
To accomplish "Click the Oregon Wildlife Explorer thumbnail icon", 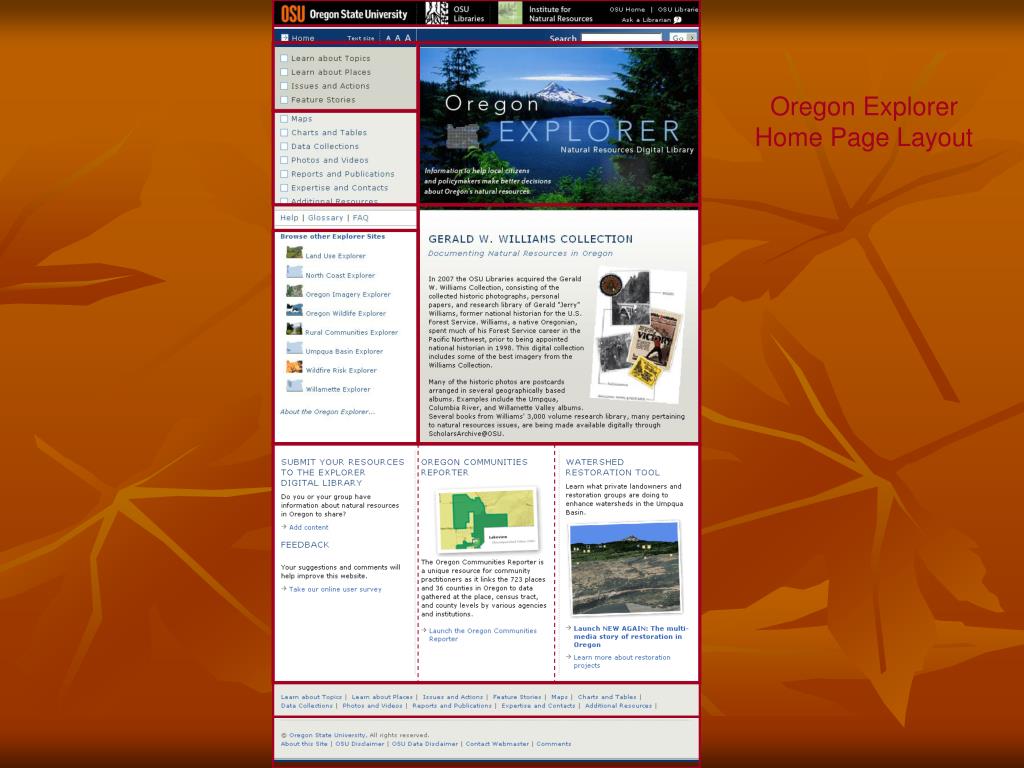I will tap(295, 310).
